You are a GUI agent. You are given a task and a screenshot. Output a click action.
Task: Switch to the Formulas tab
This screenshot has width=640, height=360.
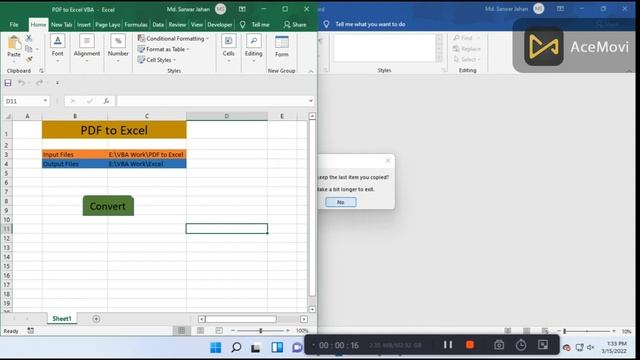pyautogui.click(x=136, y=24)
